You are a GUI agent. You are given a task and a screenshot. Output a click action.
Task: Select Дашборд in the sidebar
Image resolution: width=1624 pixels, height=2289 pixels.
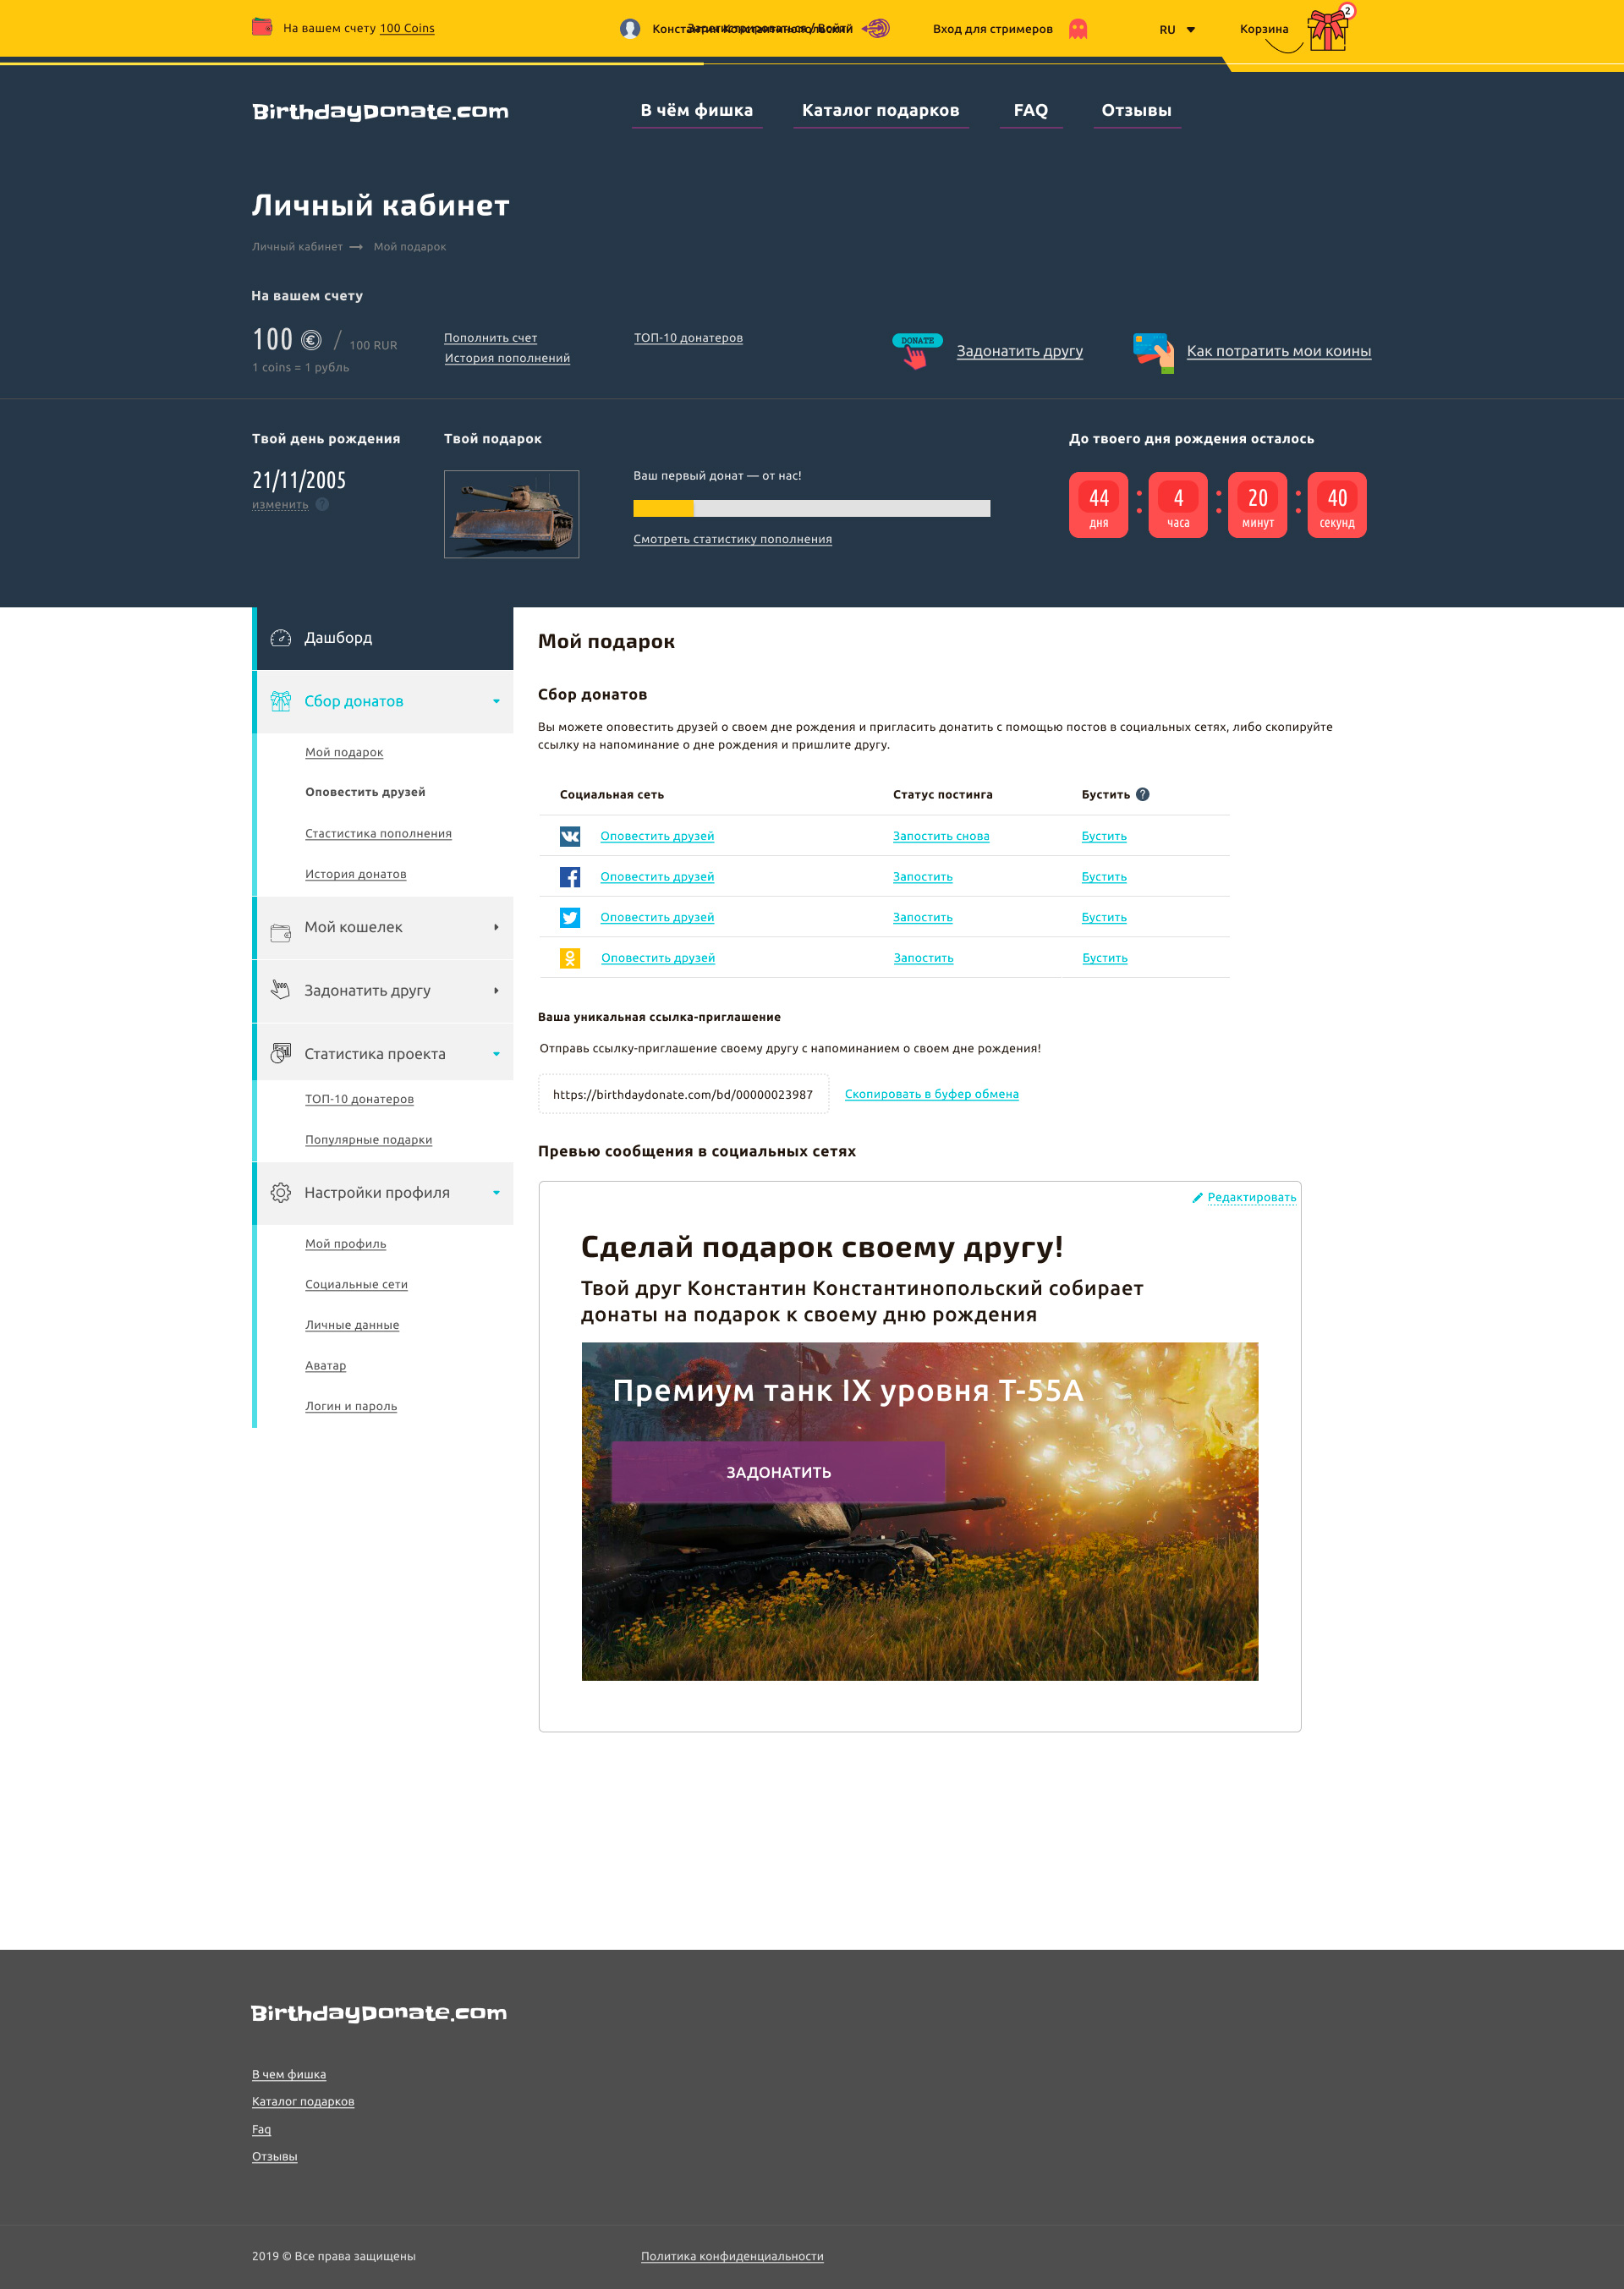383,638
